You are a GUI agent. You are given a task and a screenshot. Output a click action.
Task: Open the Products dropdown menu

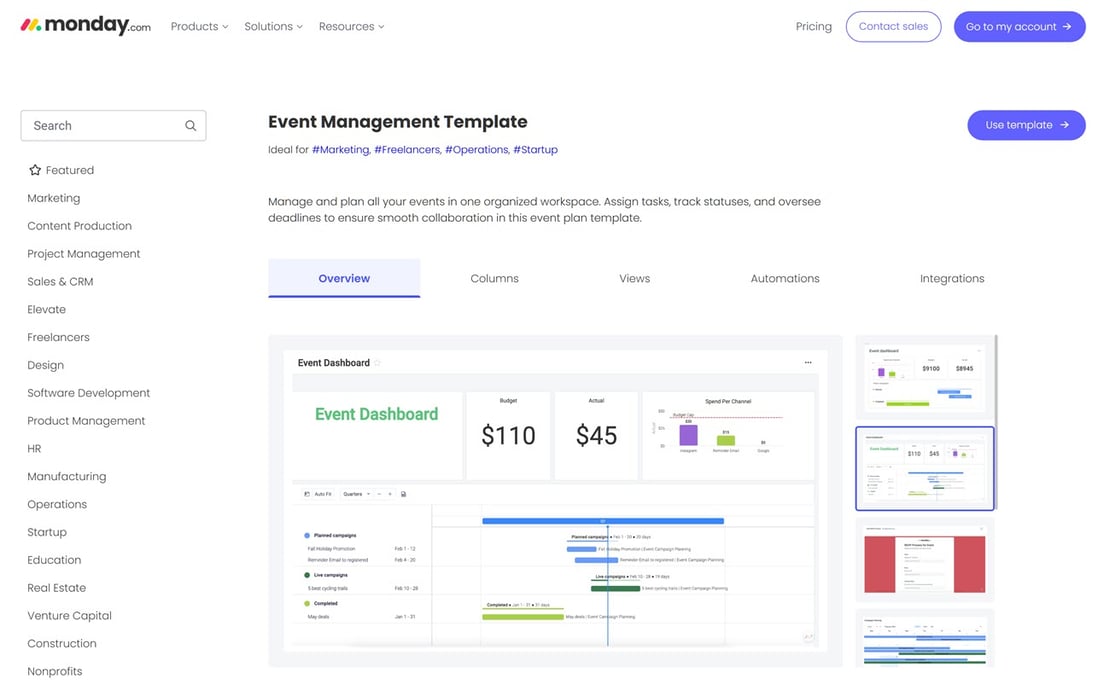[x=199, y=26]
